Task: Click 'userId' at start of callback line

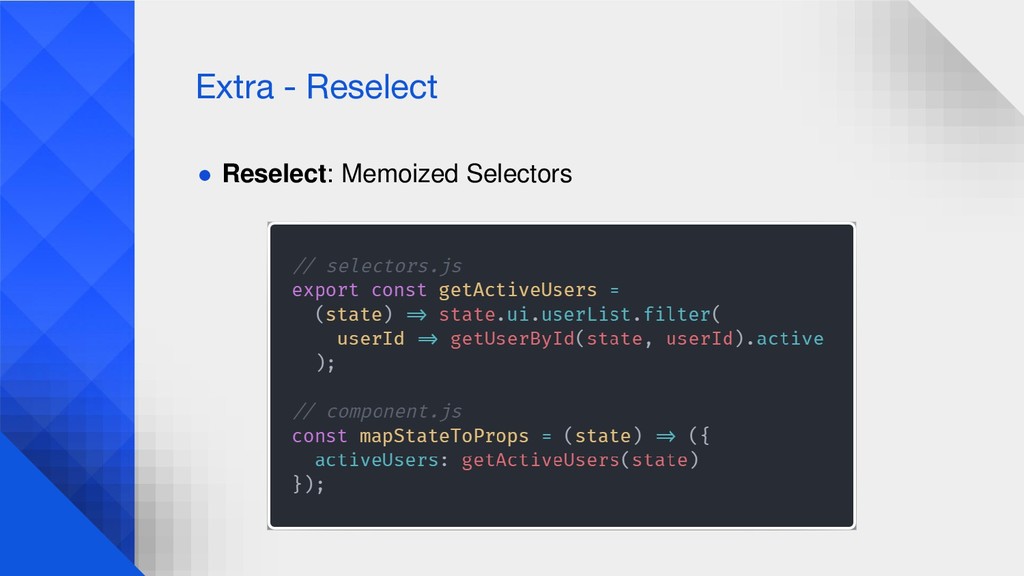Action: [x=370, y=338]
